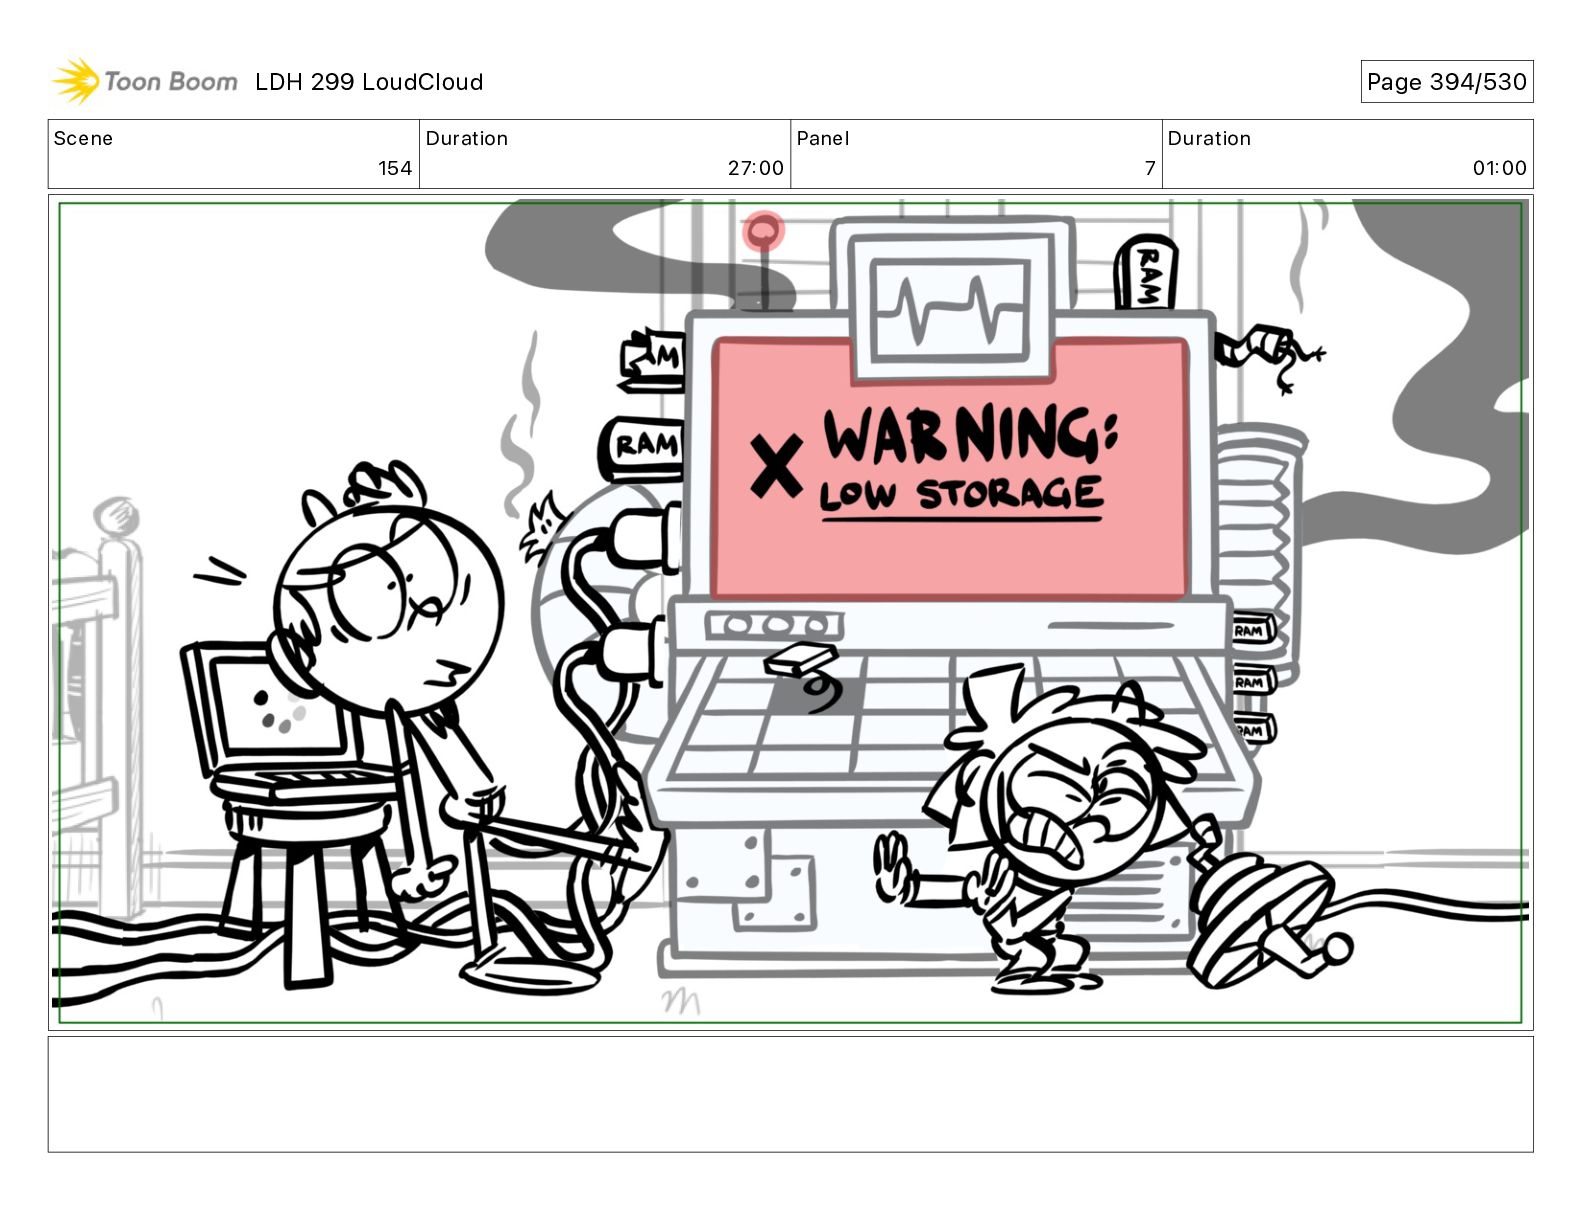
Task: Click the storyboard panel drawing thumbnail
Action: (790, 612)
